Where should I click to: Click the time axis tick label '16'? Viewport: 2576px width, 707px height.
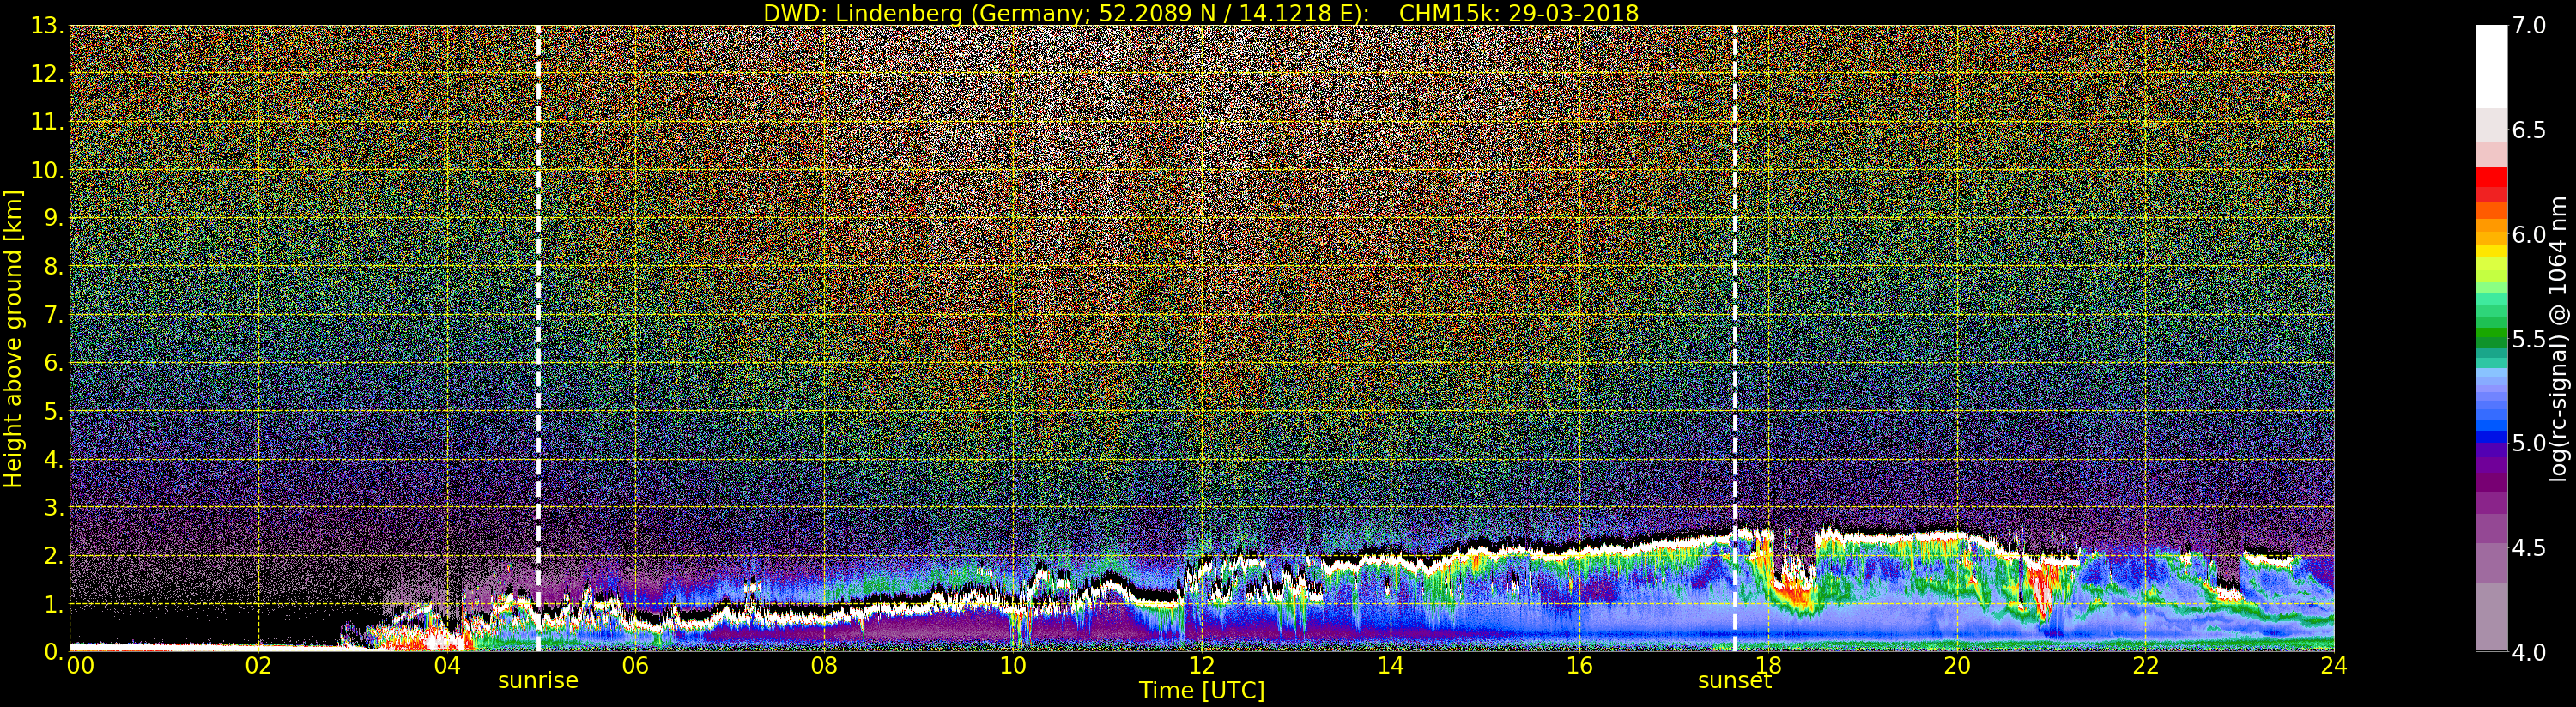[1579, 665]
